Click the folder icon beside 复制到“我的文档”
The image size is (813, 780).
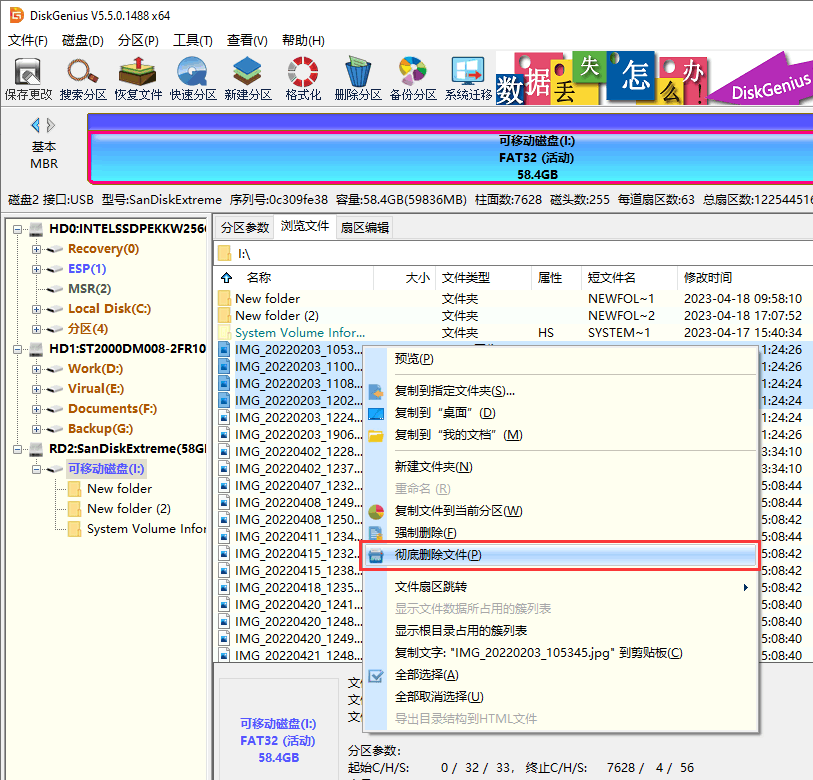coord(376,436)
